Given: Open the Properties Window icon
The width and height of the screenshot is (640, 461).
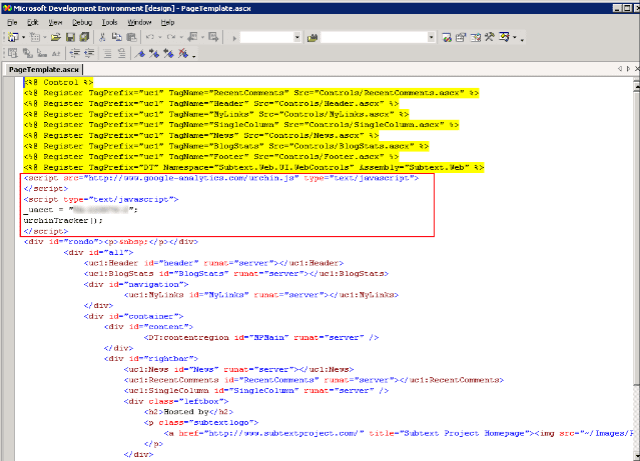Looking at the screenshot, I should pyautogui.click(x=461, y=38).
